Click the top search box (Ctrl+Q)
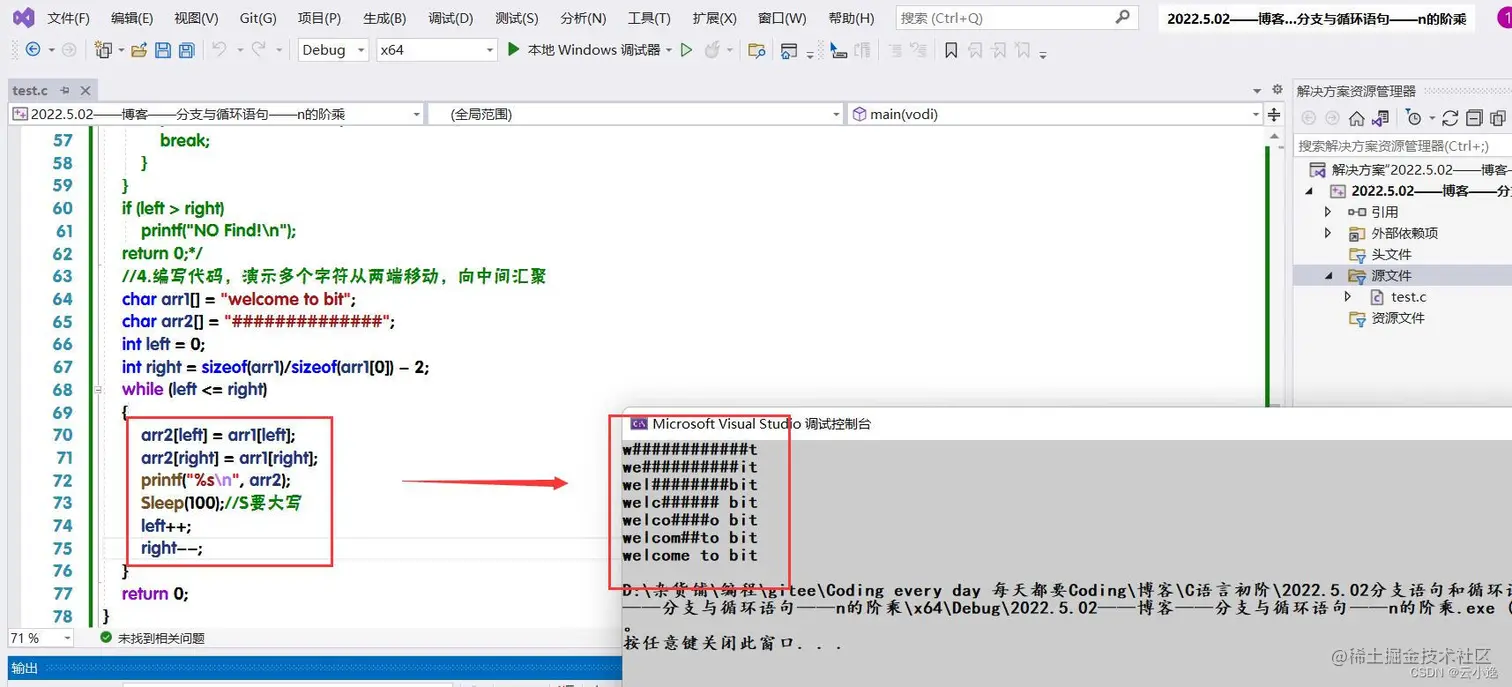1512x687 pixels. tap(1017, 17)
